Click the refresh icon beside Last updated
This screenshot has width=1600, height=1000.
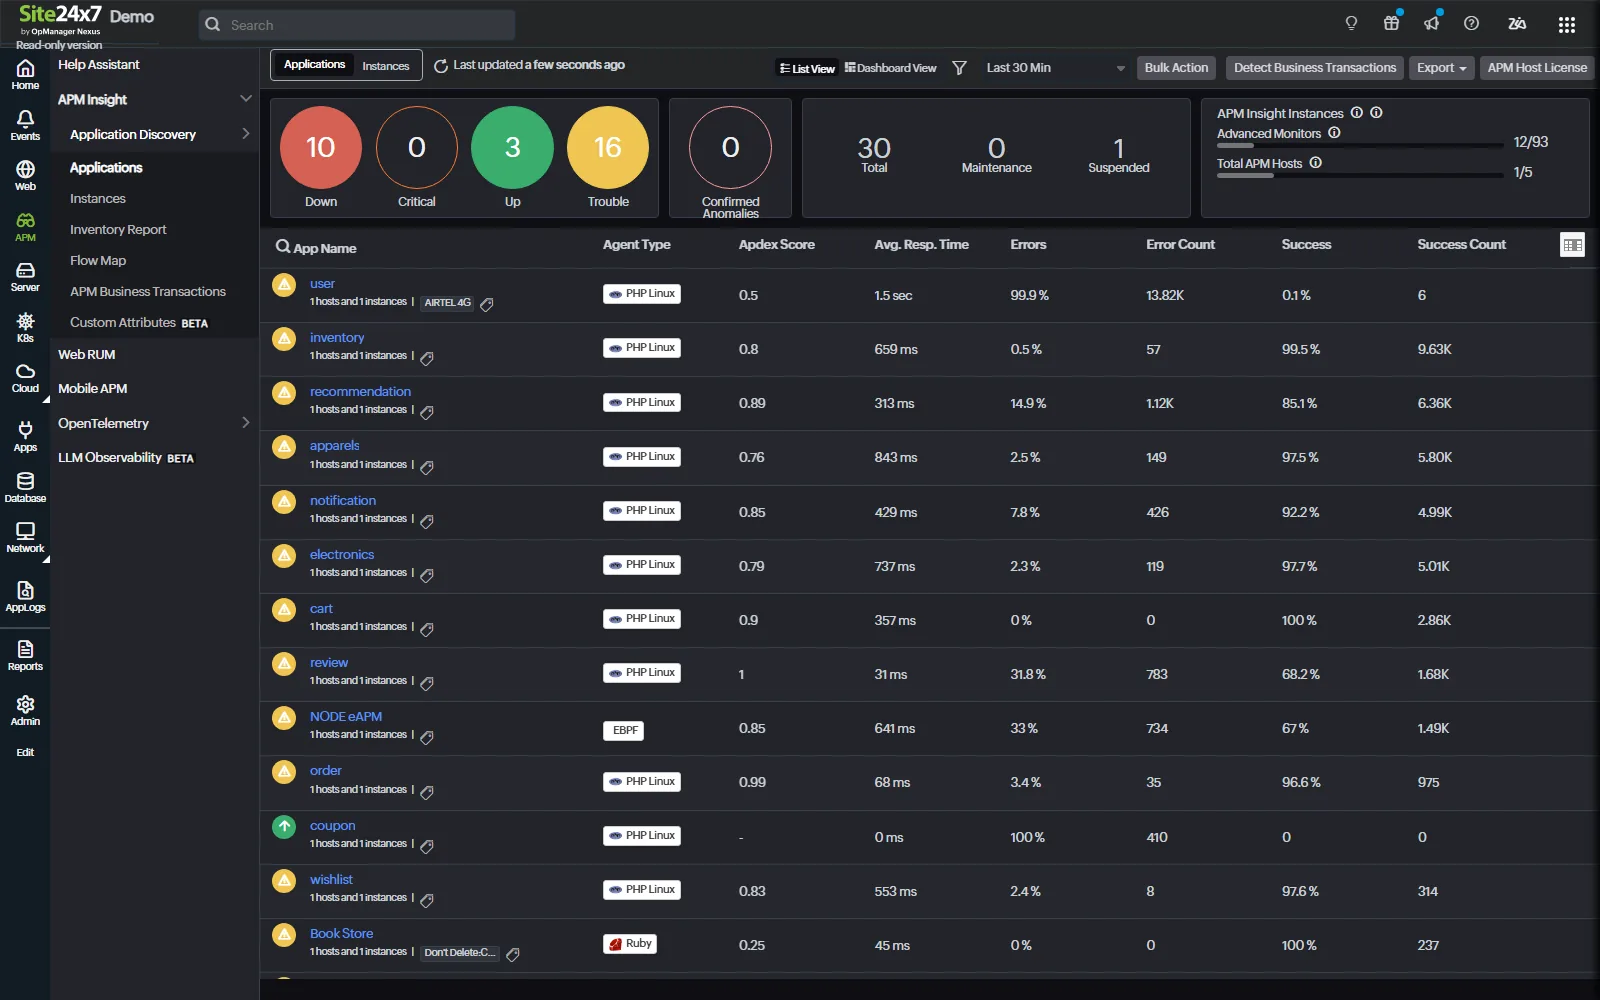(x=441, y=66)
